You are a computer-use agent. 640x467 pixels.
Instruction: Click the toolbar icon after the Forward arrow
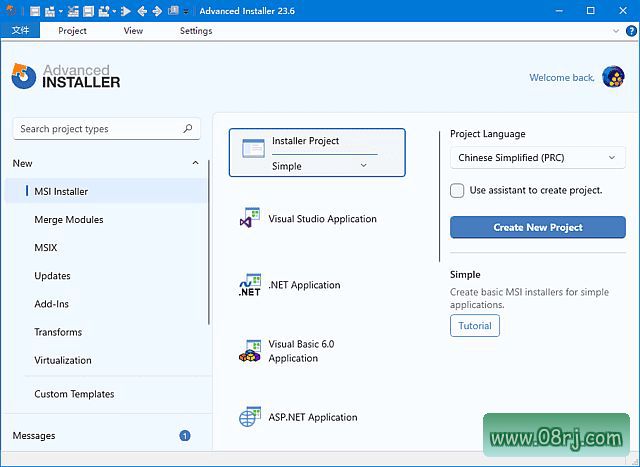pos(173,11)
